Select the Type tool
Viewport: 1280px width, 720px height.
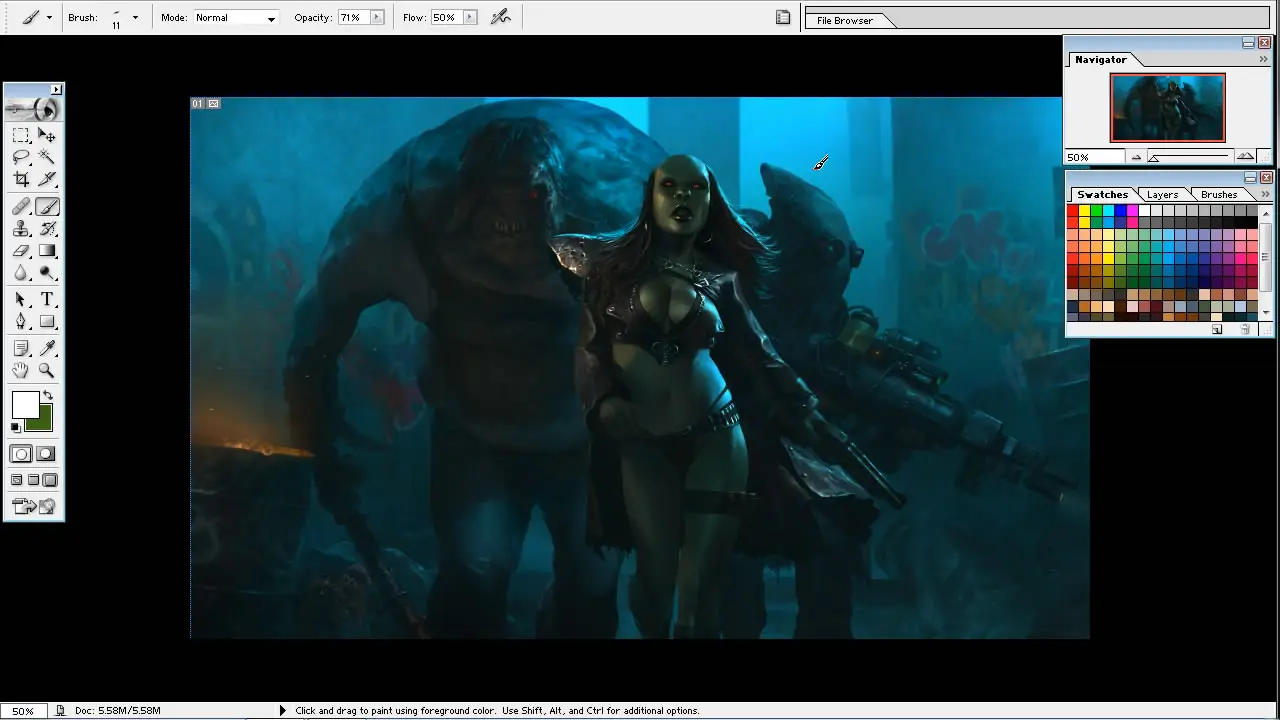[x=47, y=300]
